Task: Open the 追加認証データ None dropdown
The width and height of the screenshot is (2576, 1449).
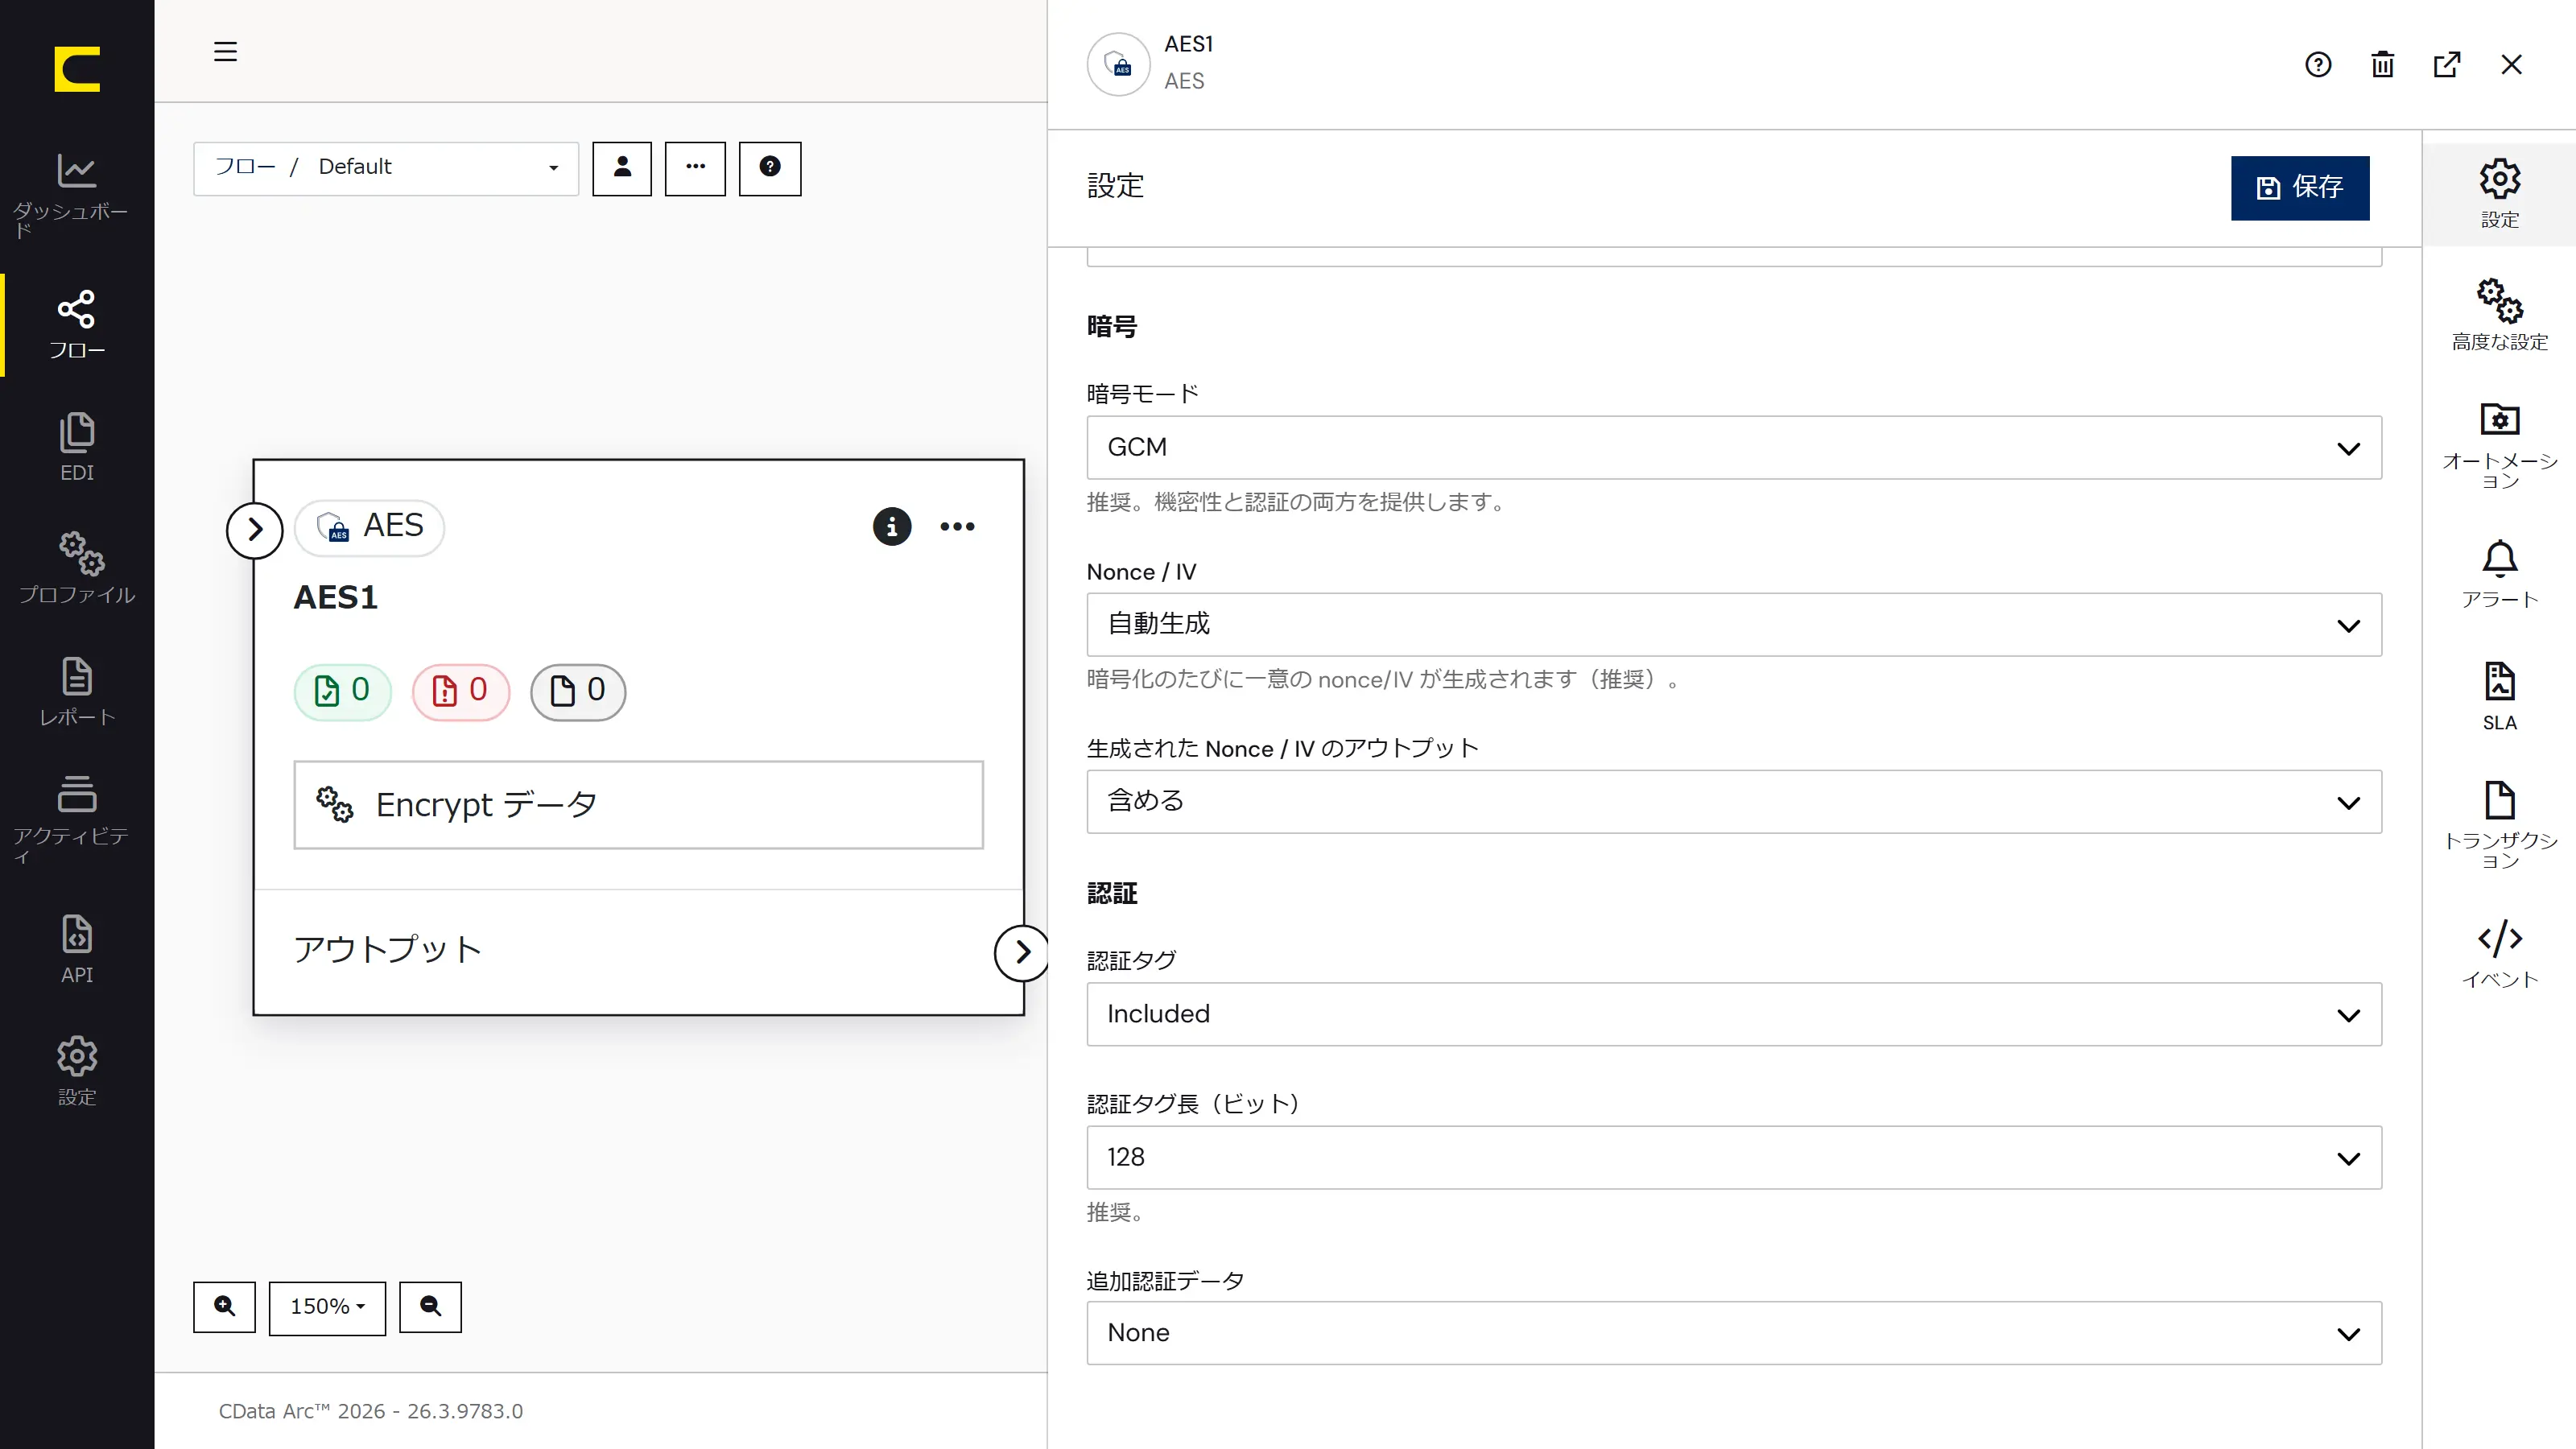Action: 1734,1333
